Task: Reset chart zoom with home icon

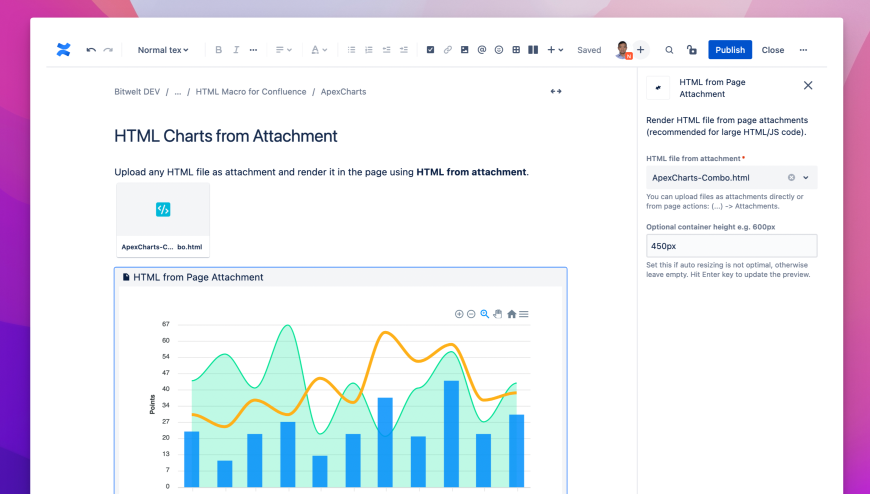Action: [512, 314]
